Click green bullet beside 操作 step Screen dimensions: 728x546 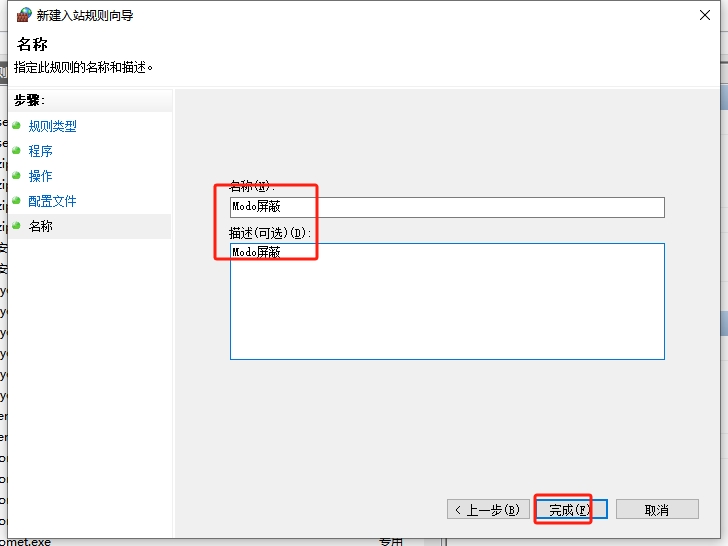click(16, 176)
